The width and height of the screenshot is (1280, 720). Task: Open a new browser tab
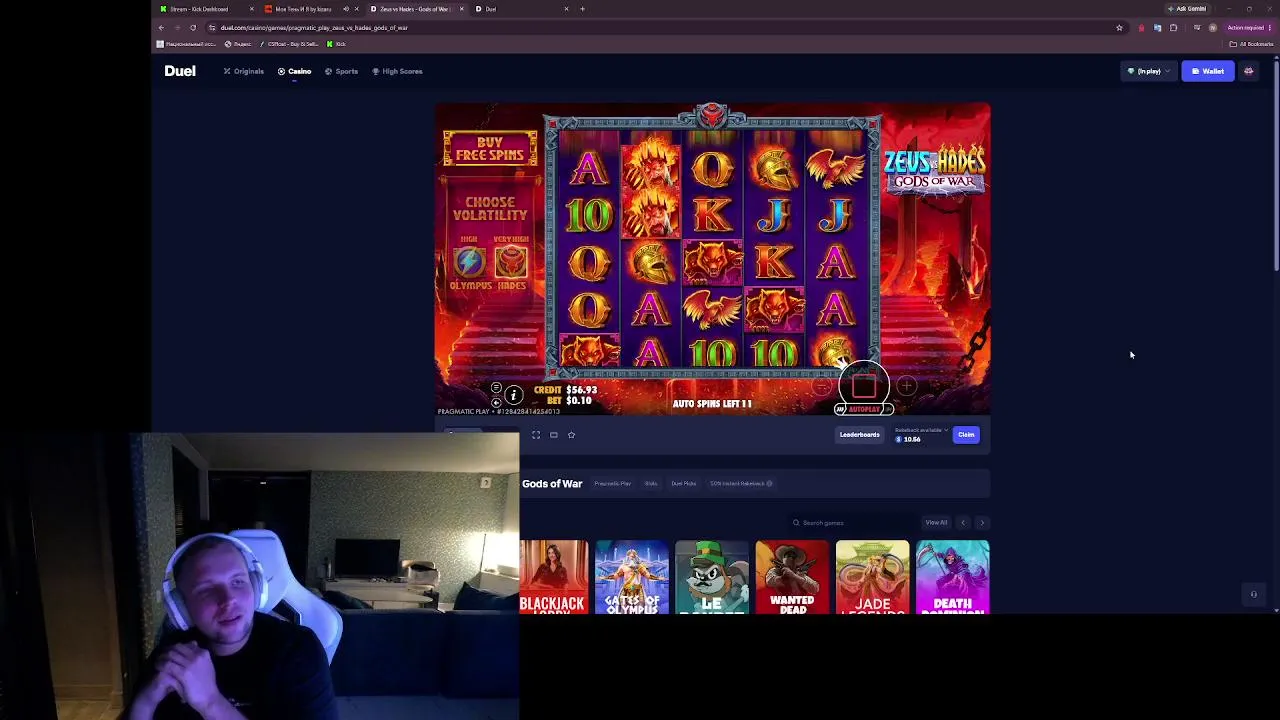point(583,9)
